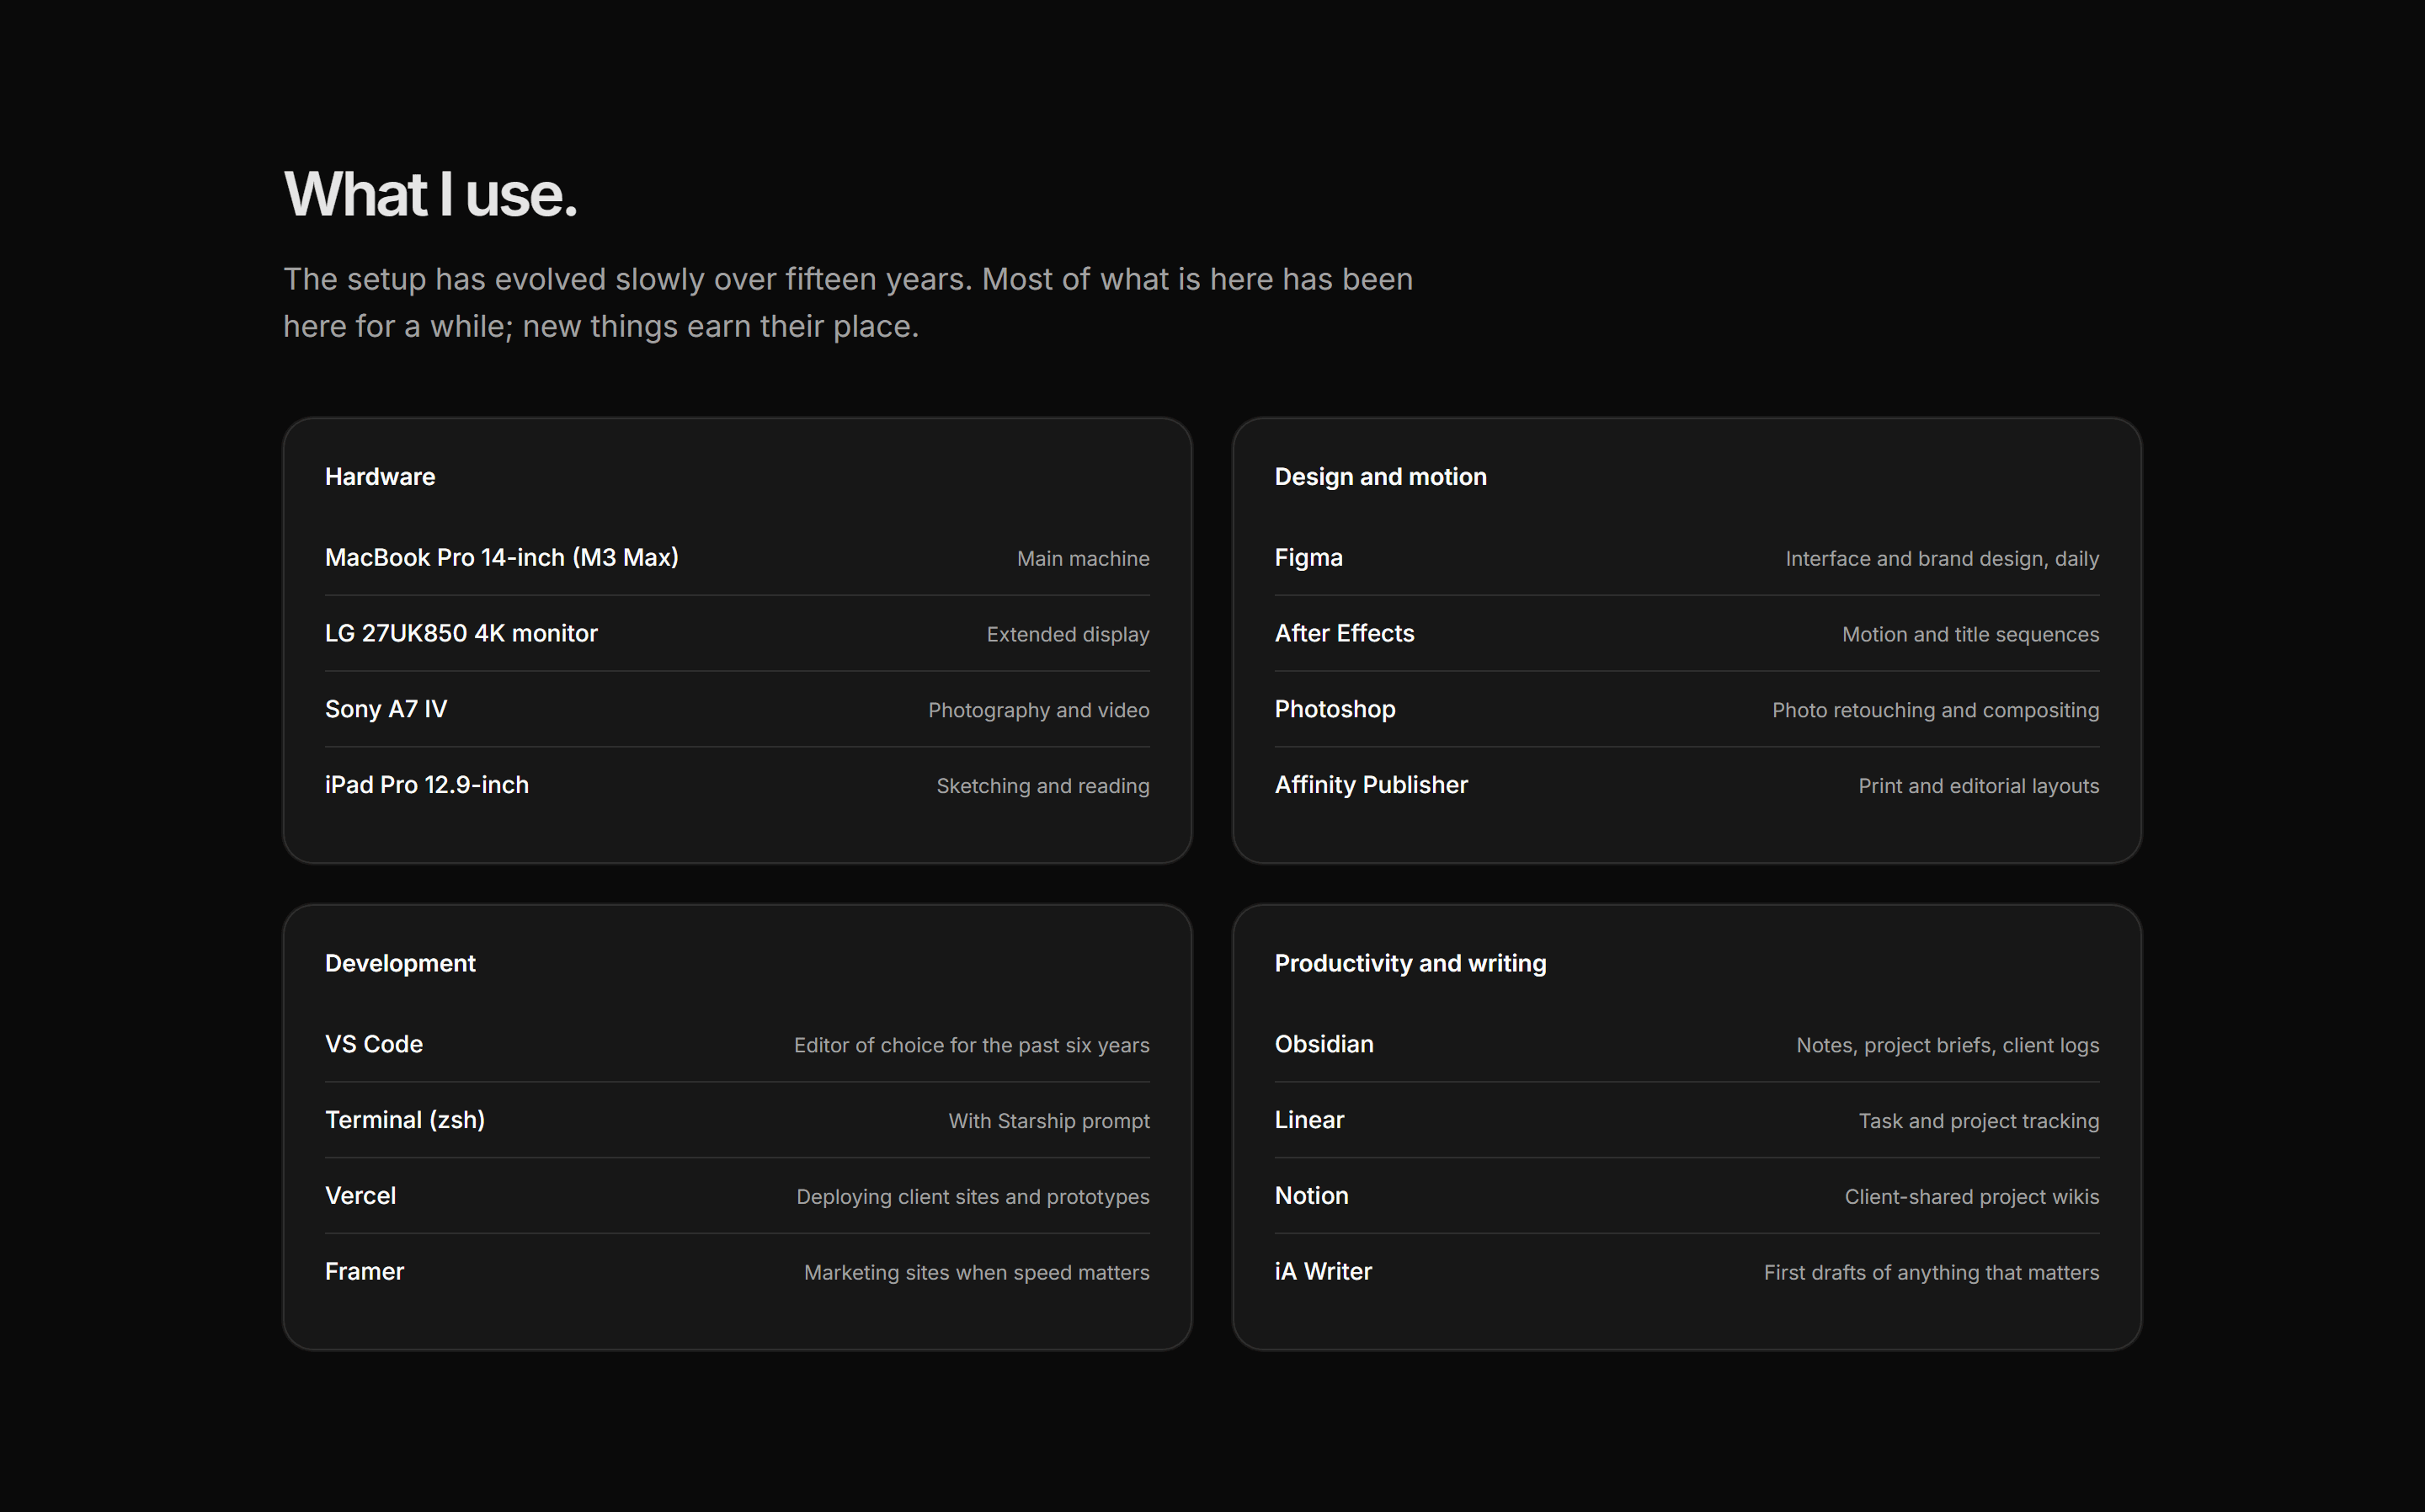Image resolution: width=2425 pixels, height=1512 pixels.
Task: Click the 'With Starship prompt' note
Action: [1049, 1122]
